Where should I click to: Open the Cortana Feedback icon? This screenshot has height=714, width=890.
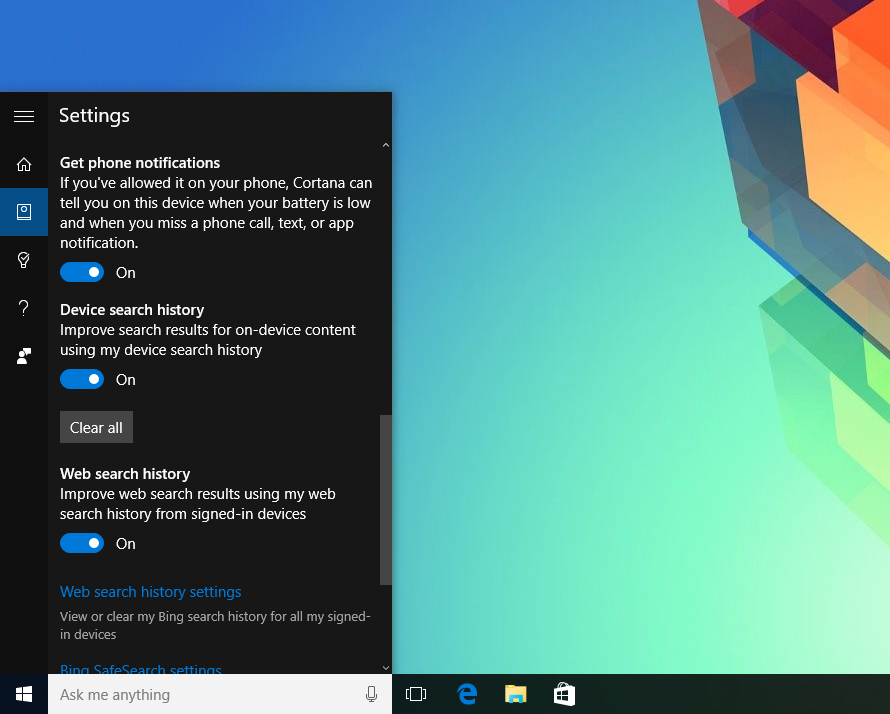(24, 356)
